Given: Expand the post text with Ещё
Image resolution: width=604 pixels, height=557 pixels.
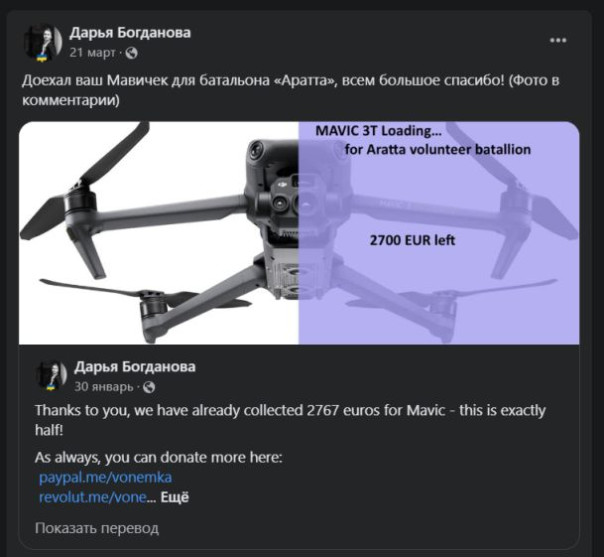Looking at the screenshot, I should tap(175, 497).
